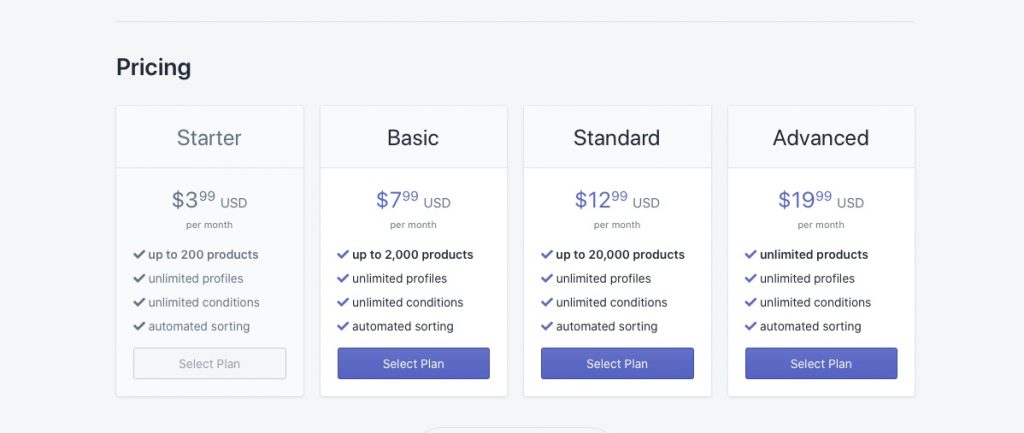This screenshot has width=1024, height=433.
Task: Click the $19.99 USD price
Action: click(821, 200)
